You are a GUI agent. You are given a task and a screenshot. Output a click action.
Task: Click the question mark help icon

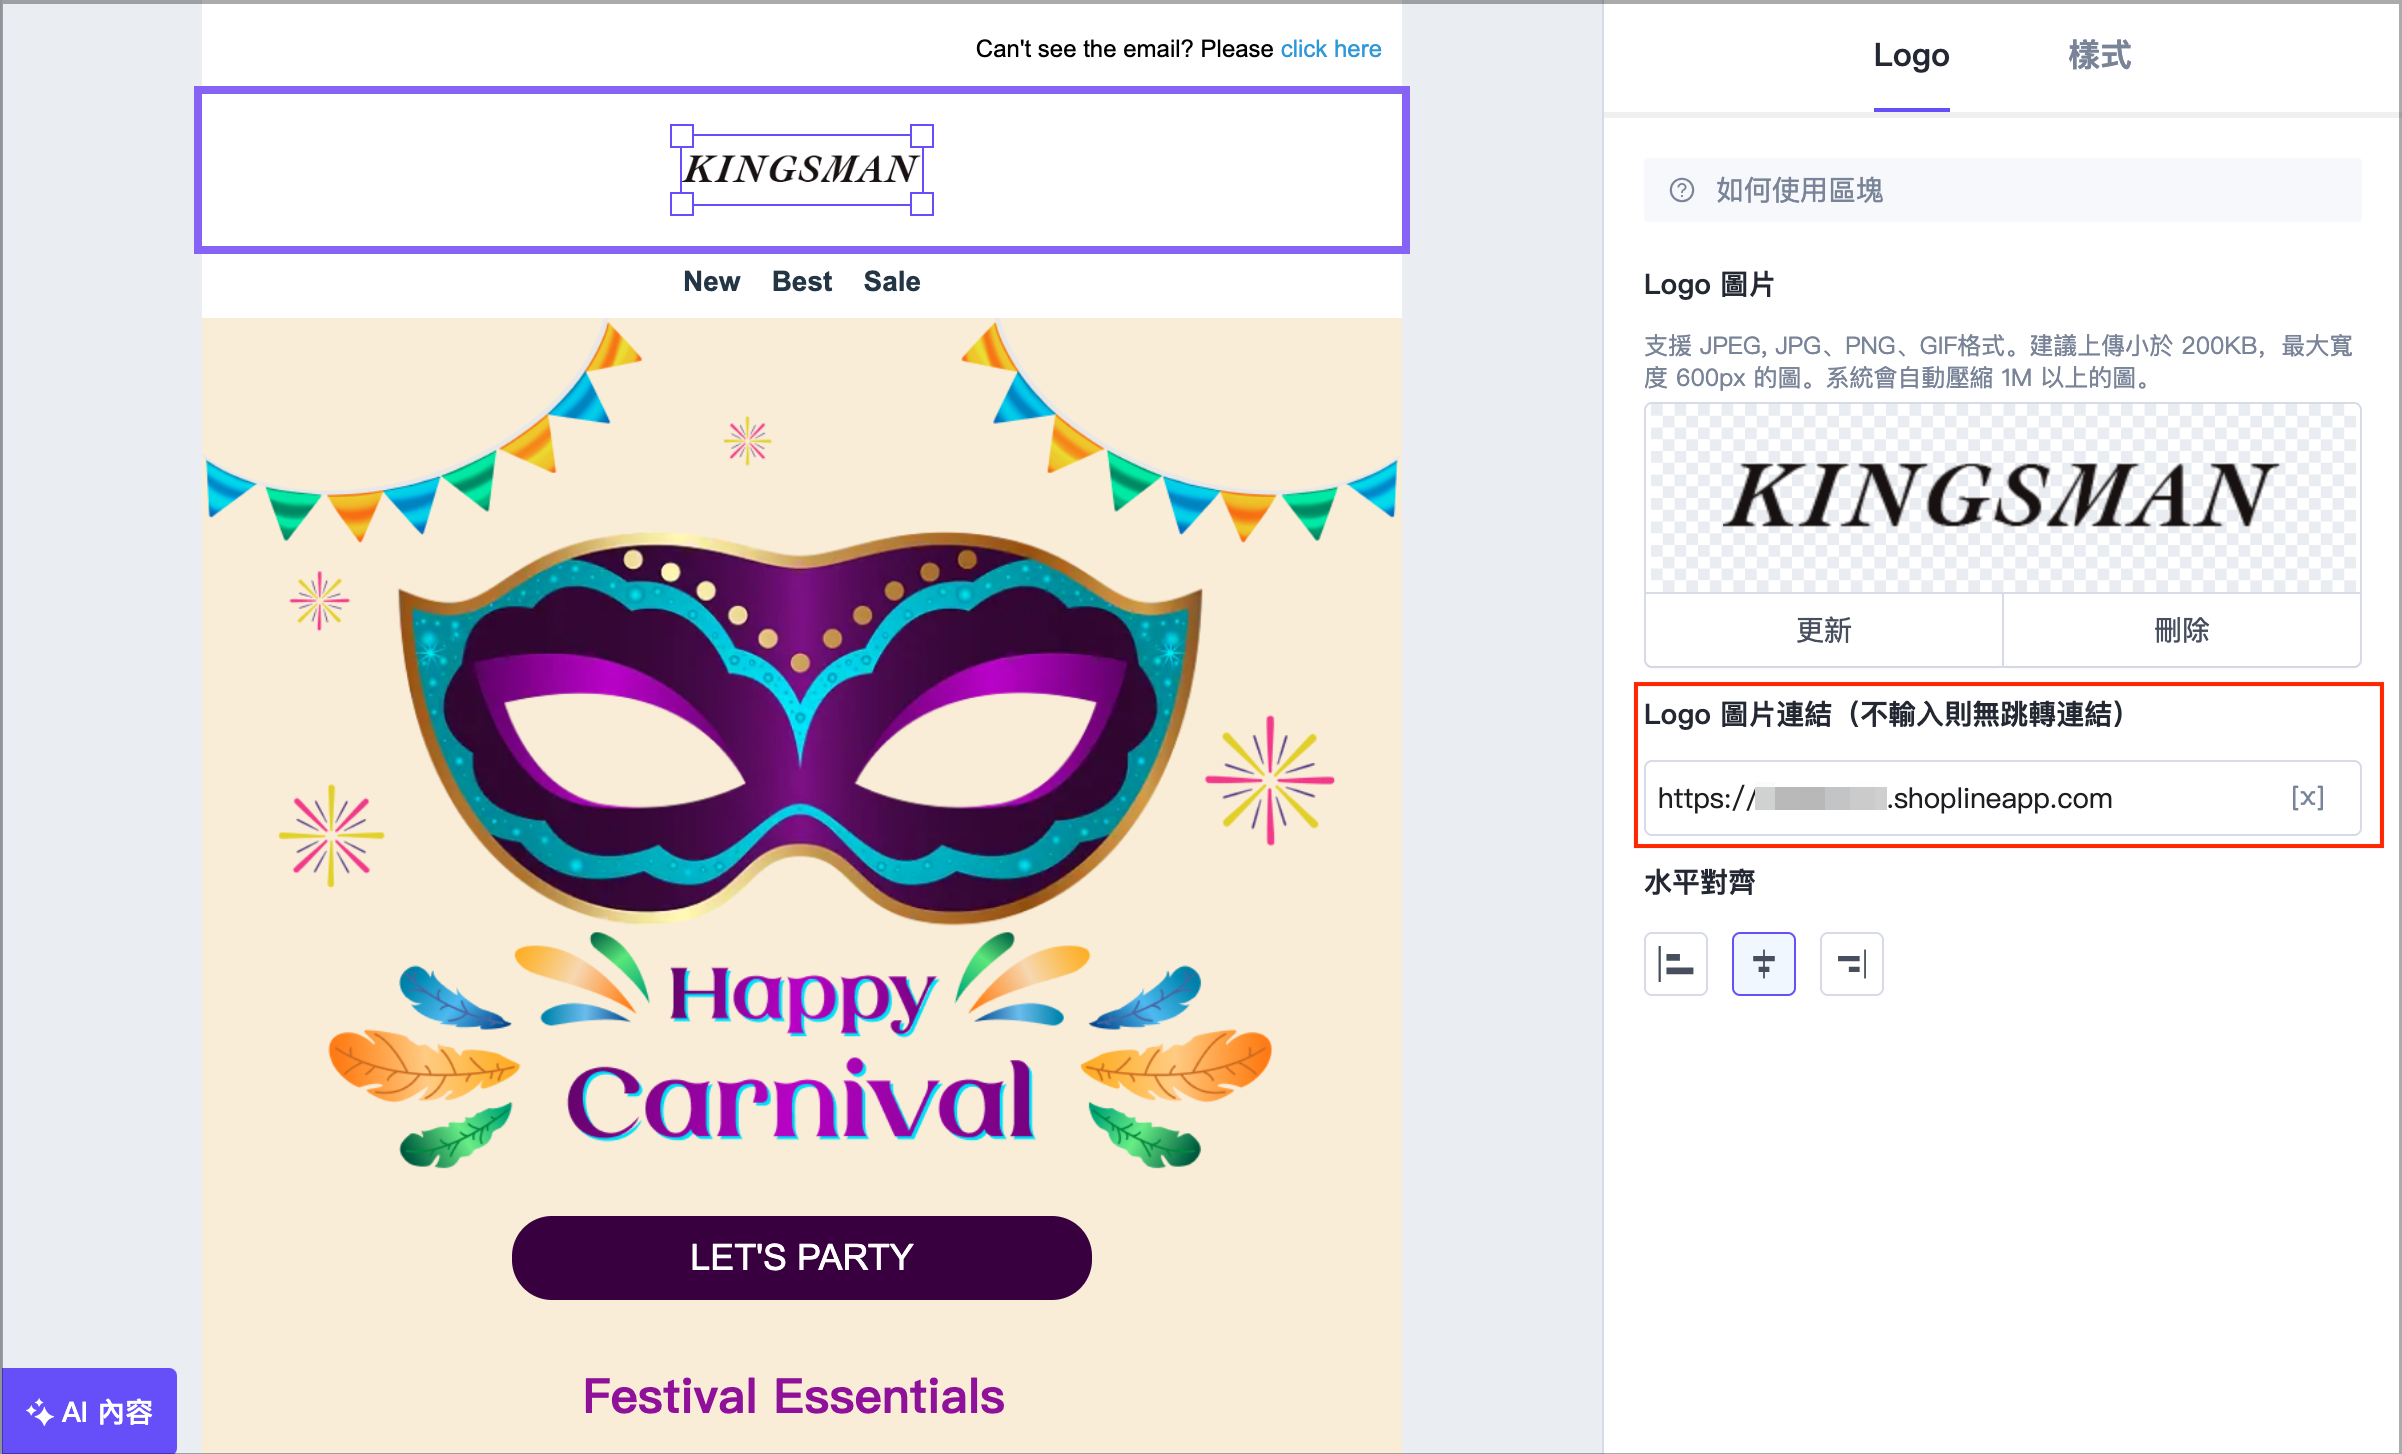1682,190
